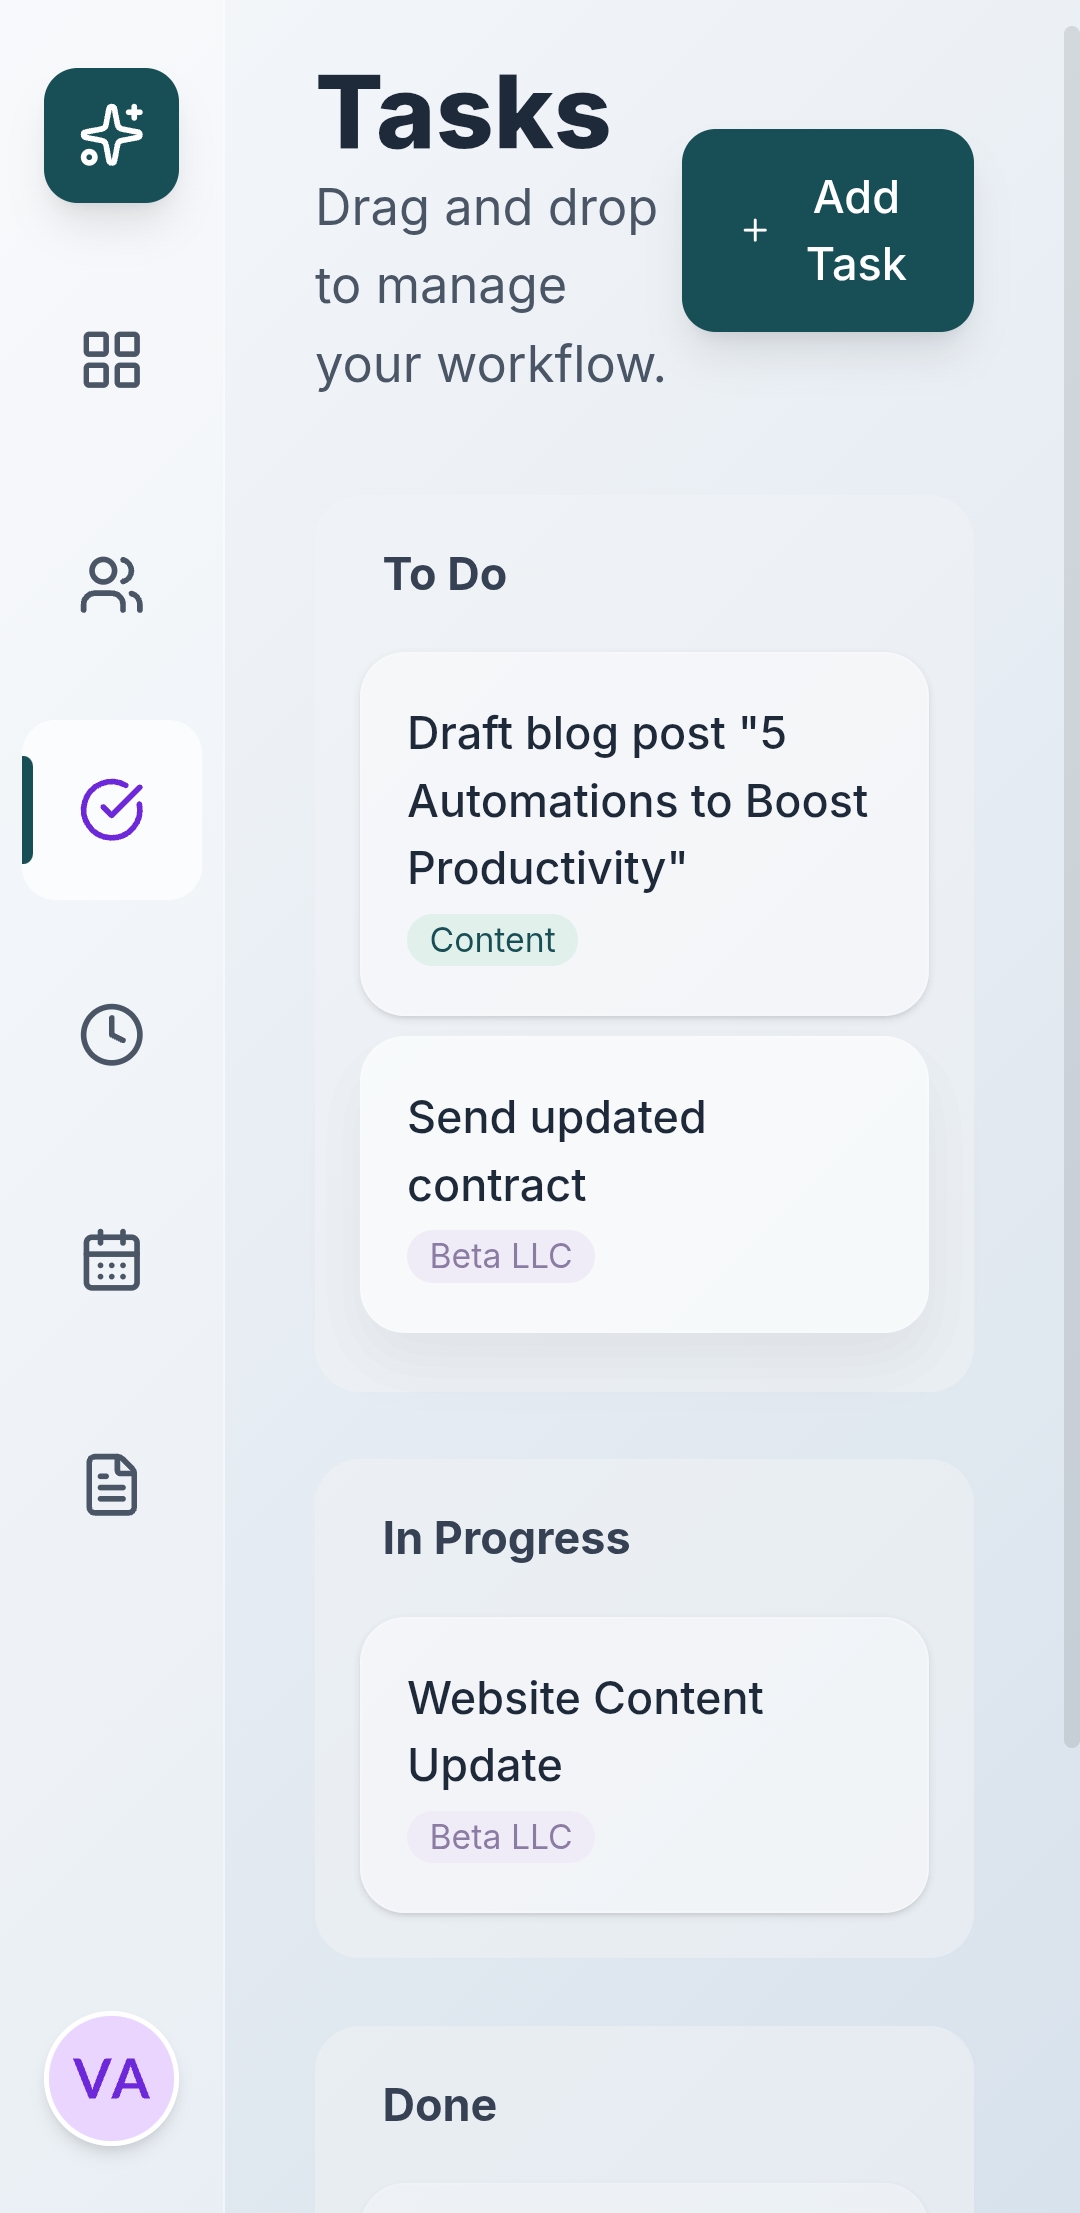Click the Beta LLC tag on Website Content Update
Screen dimensions: 1080x2213
pyautogui.click(x=501, y=1836)
